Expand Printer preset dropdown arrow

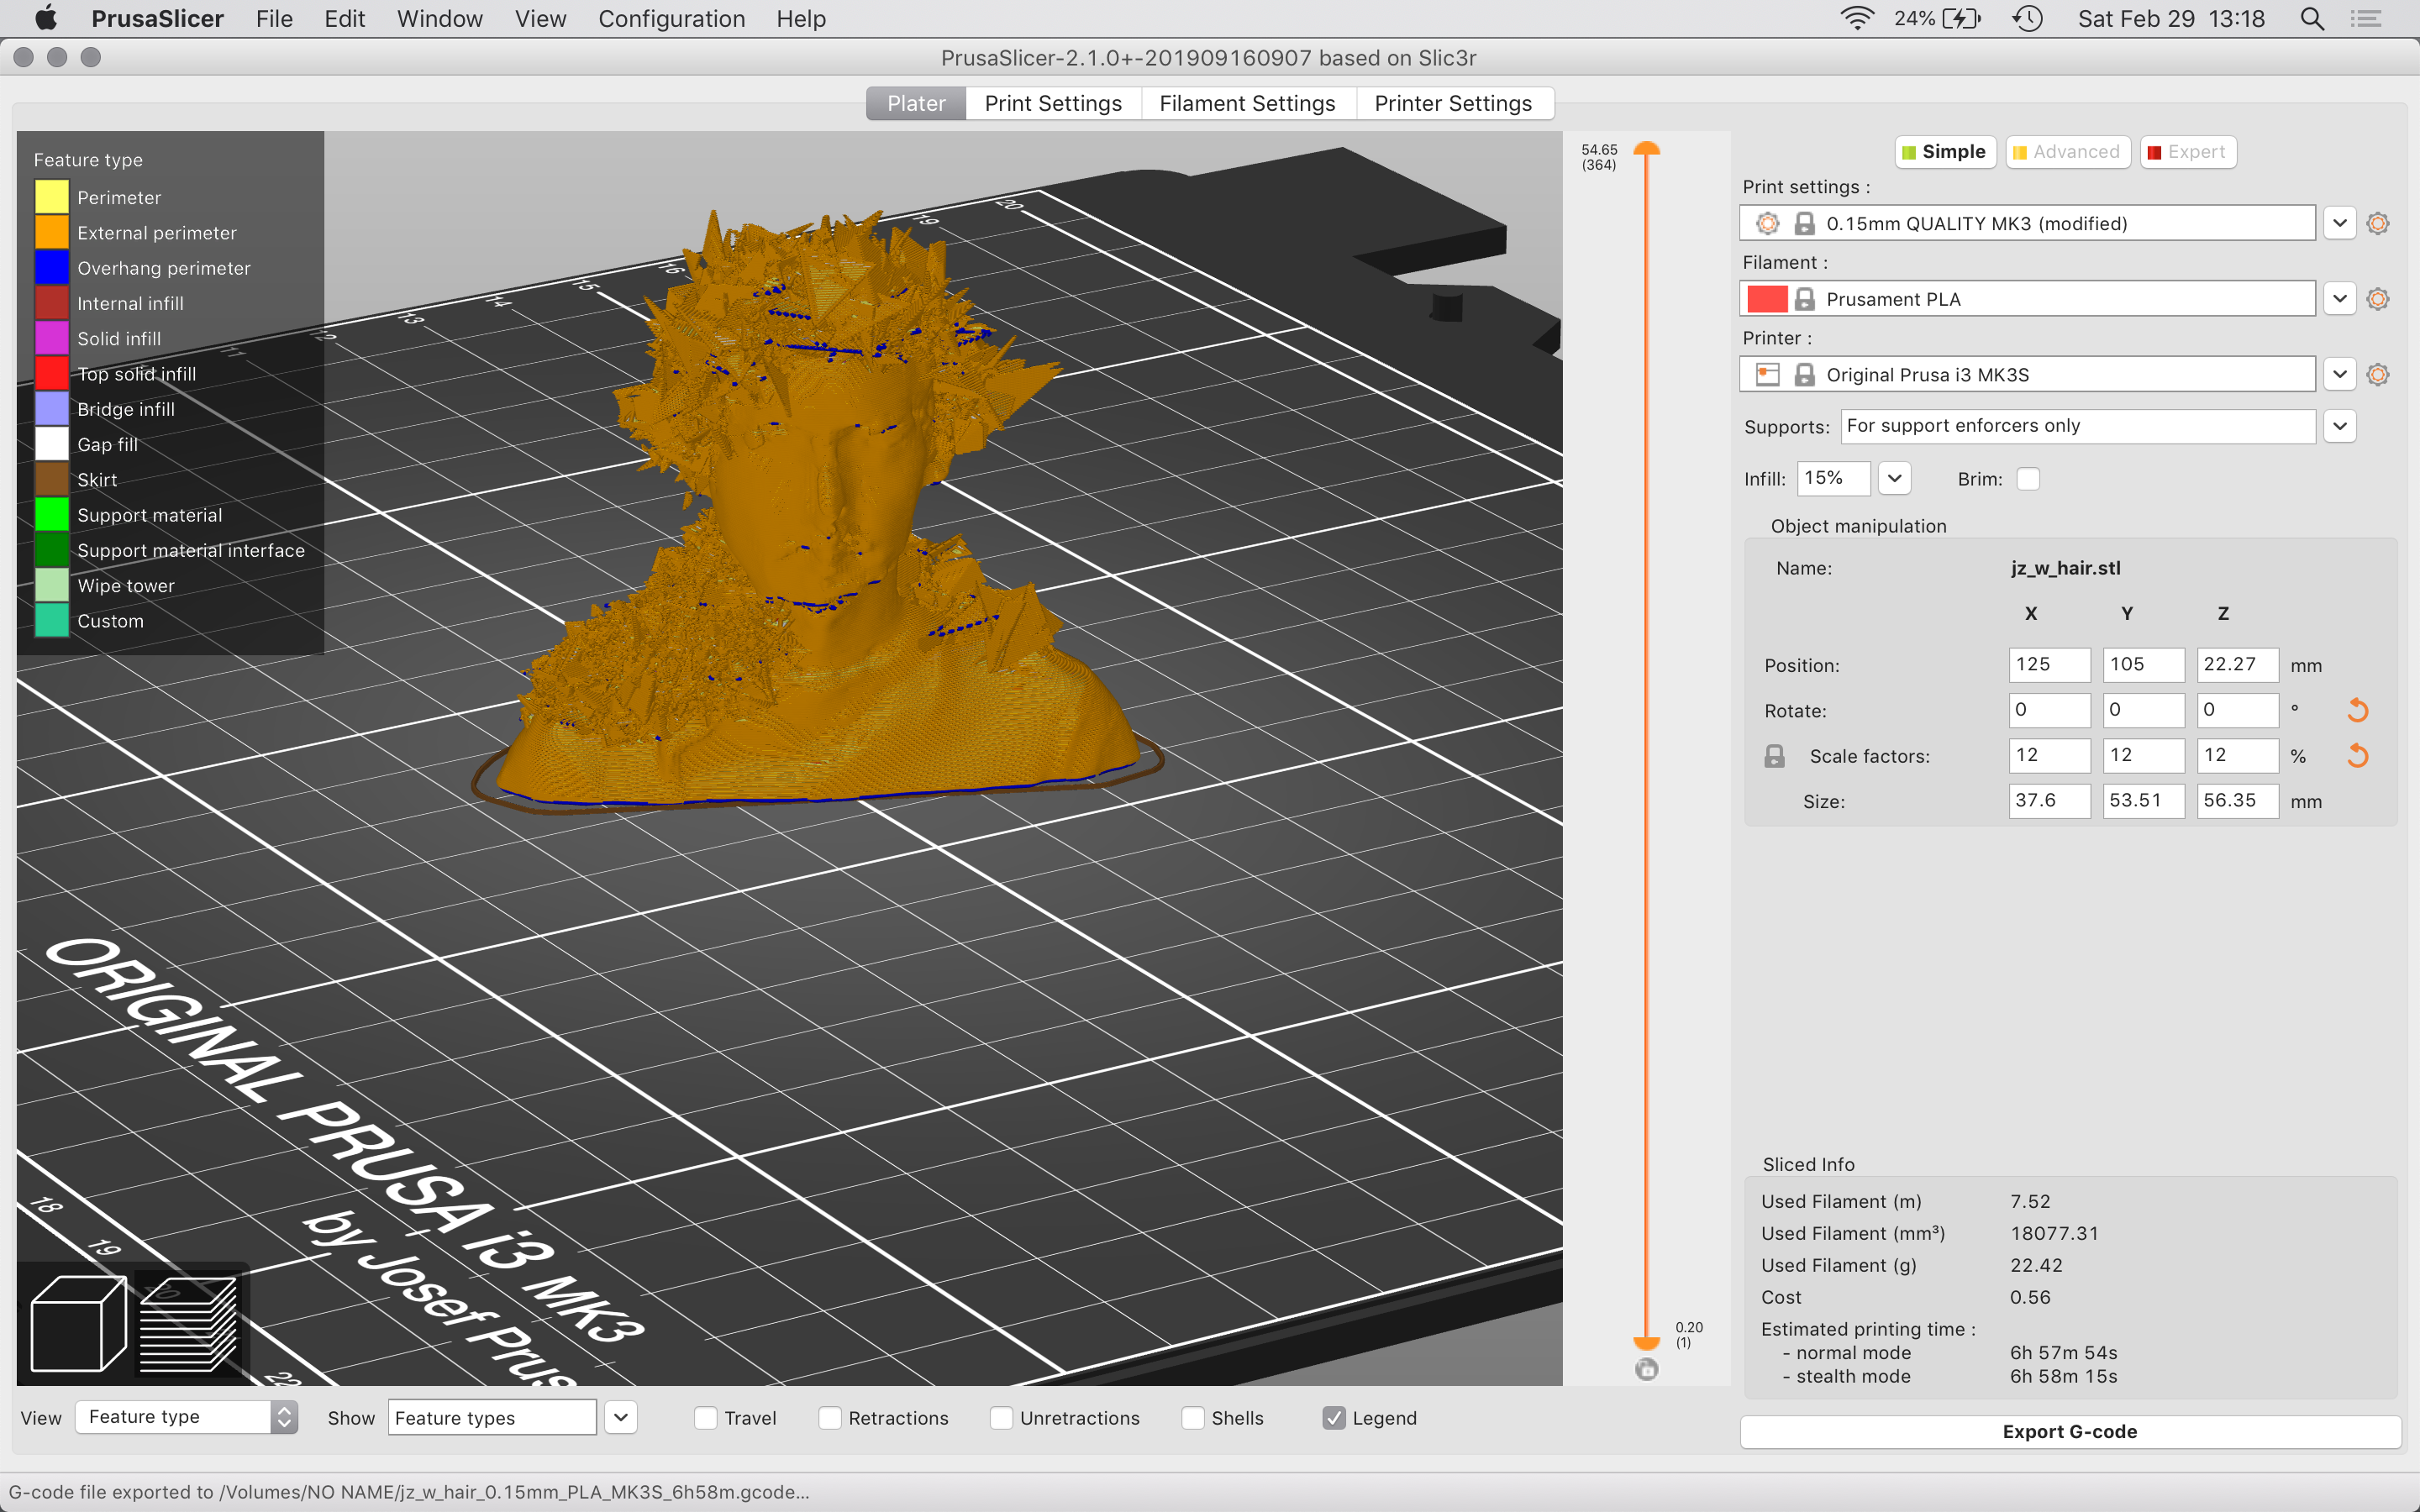[2339, 375]
